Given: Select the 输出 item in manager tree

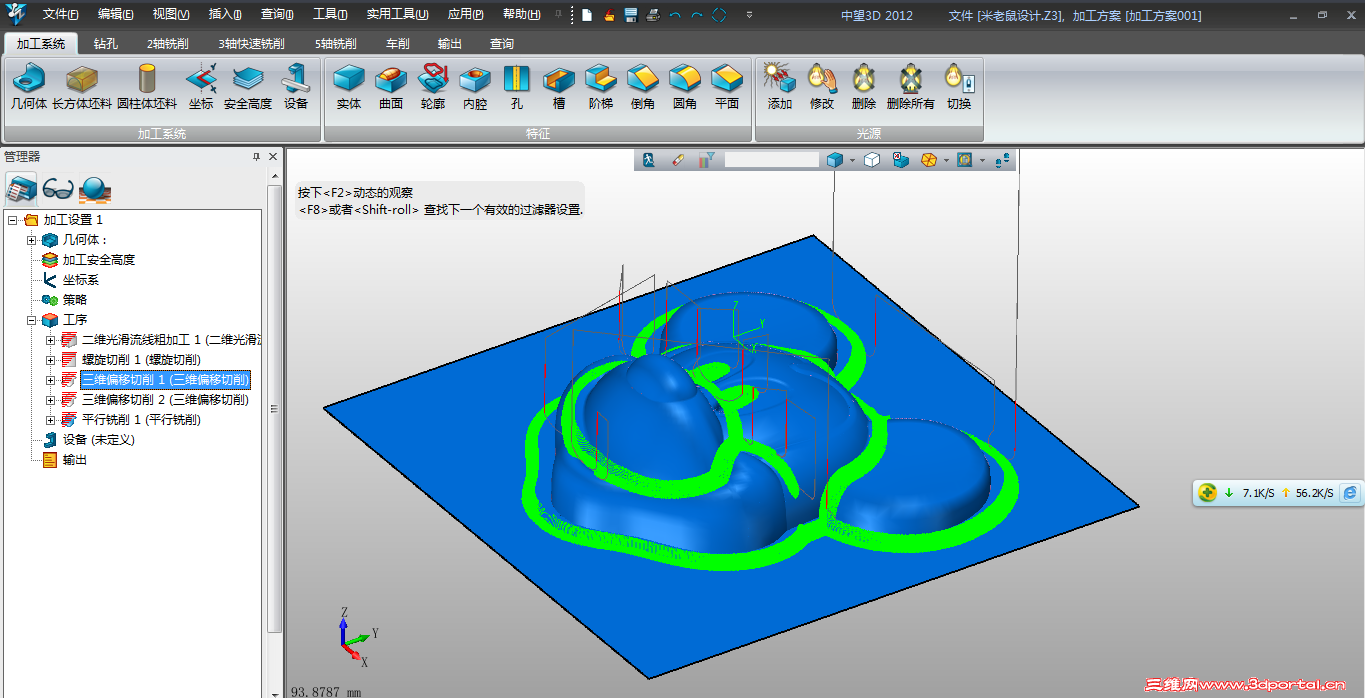Looking at the screenshot, I should point(75,460).
